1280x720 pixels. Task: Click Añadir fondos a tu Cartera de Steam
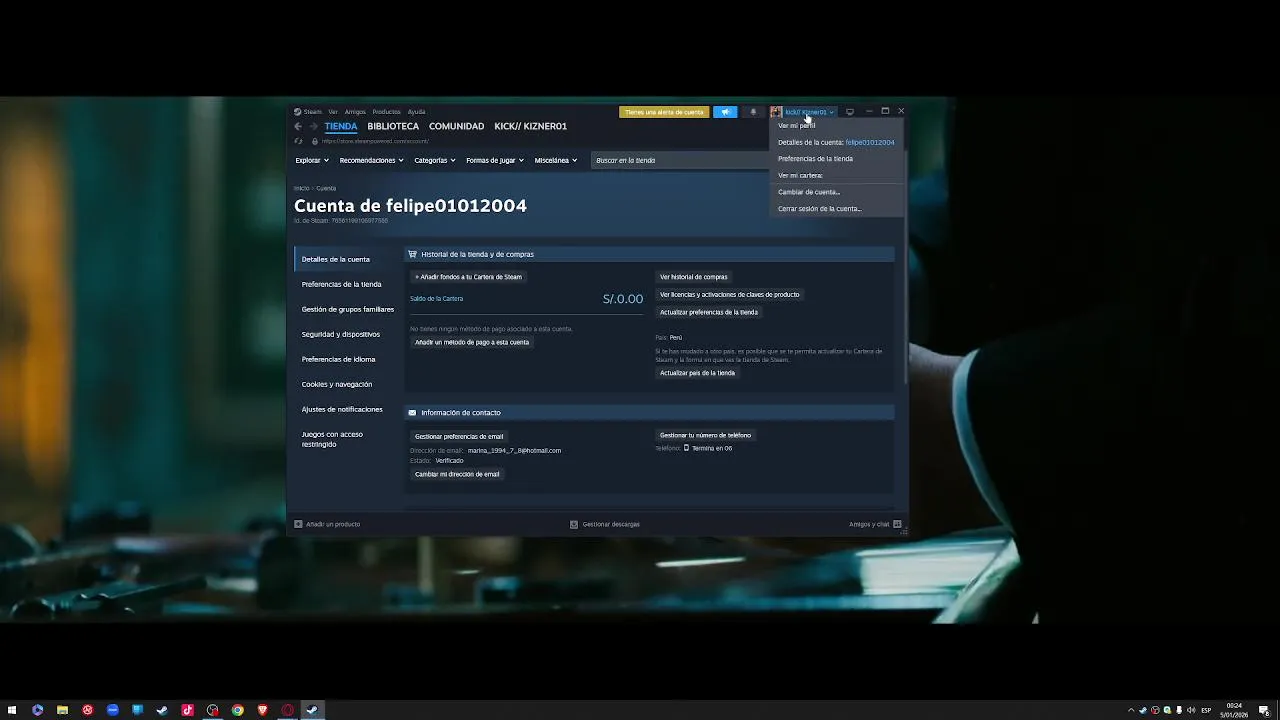pyautogui.click(x=468, y=277)
